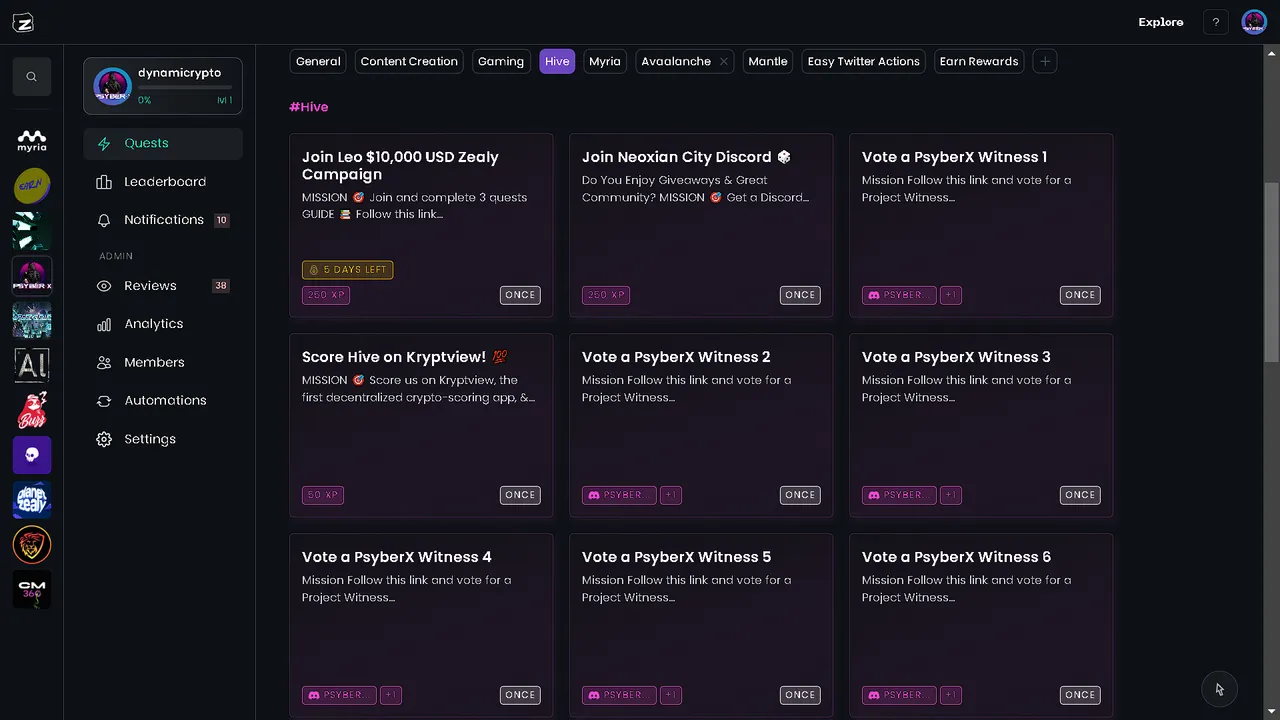Click ONCE badge on Neoxian Discord card
Image resolution: width=1280 pixels, height=720 pixels.
click(800, 295)
